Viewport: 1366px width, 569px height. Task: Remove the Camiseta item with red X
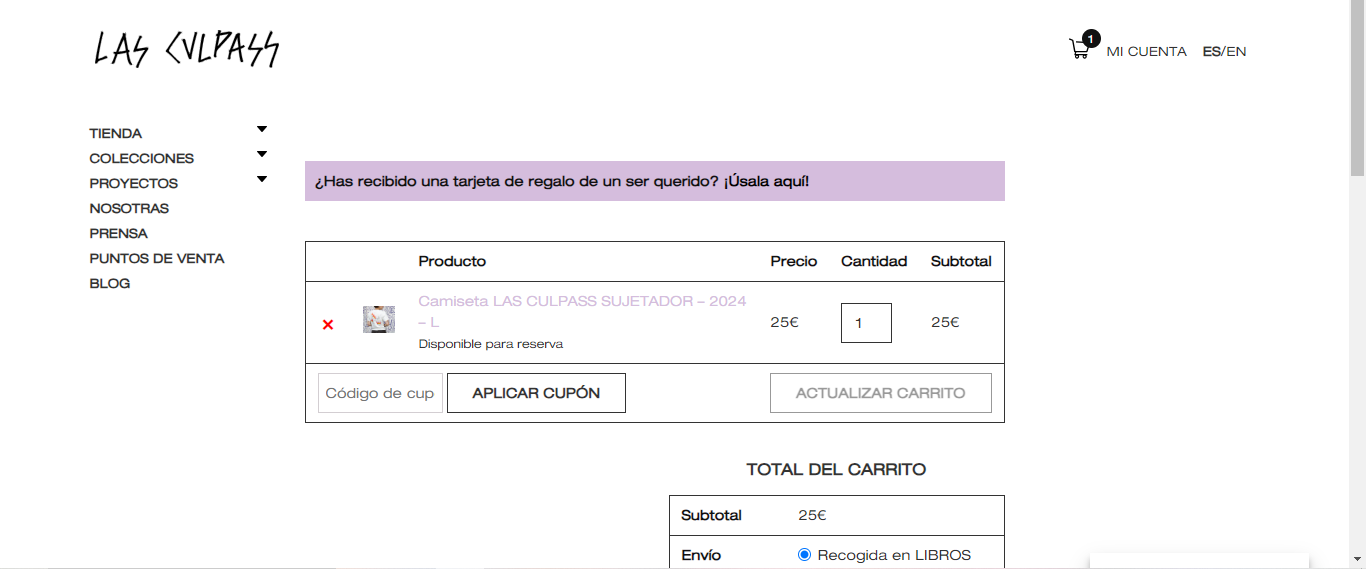328,324
